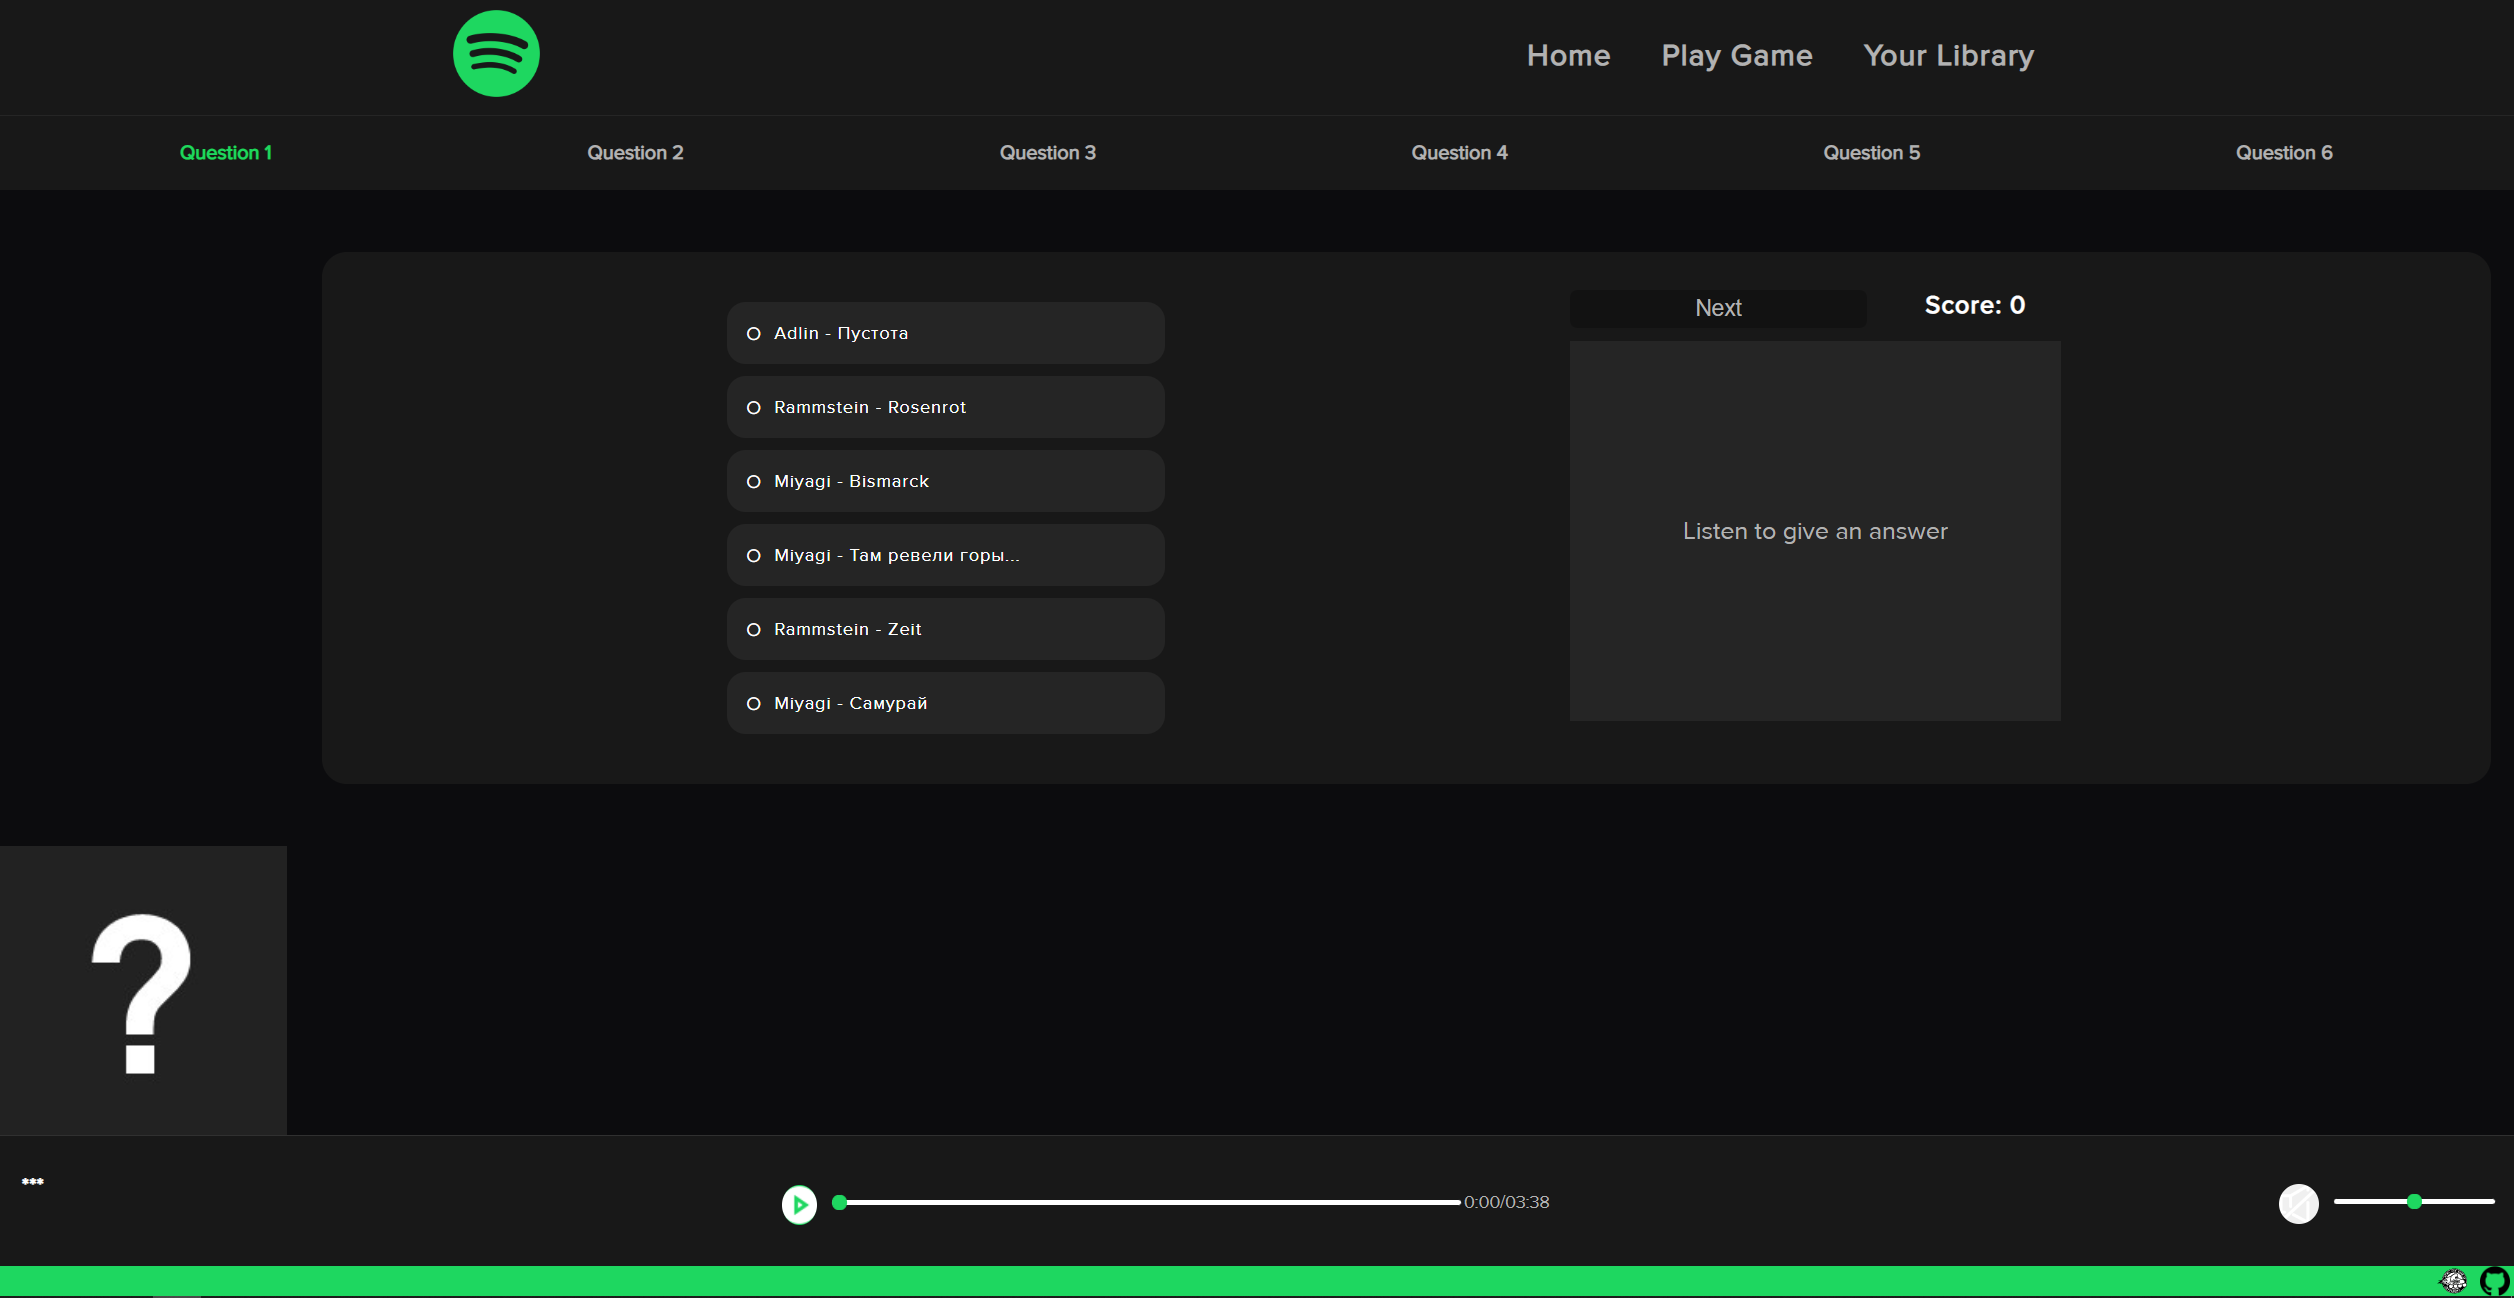
Task: Click the green progress dot on the seek bar
Action: (839, 1203)
